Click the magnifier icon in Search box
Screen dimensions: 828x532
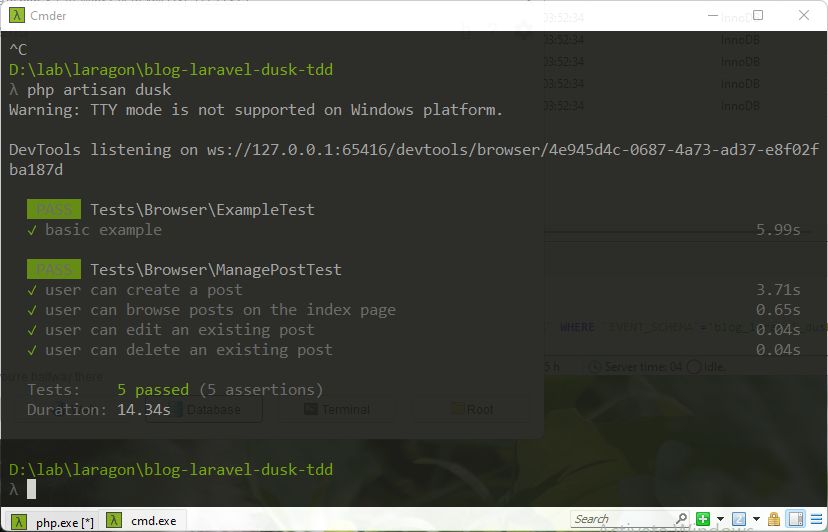coord(681,519)
